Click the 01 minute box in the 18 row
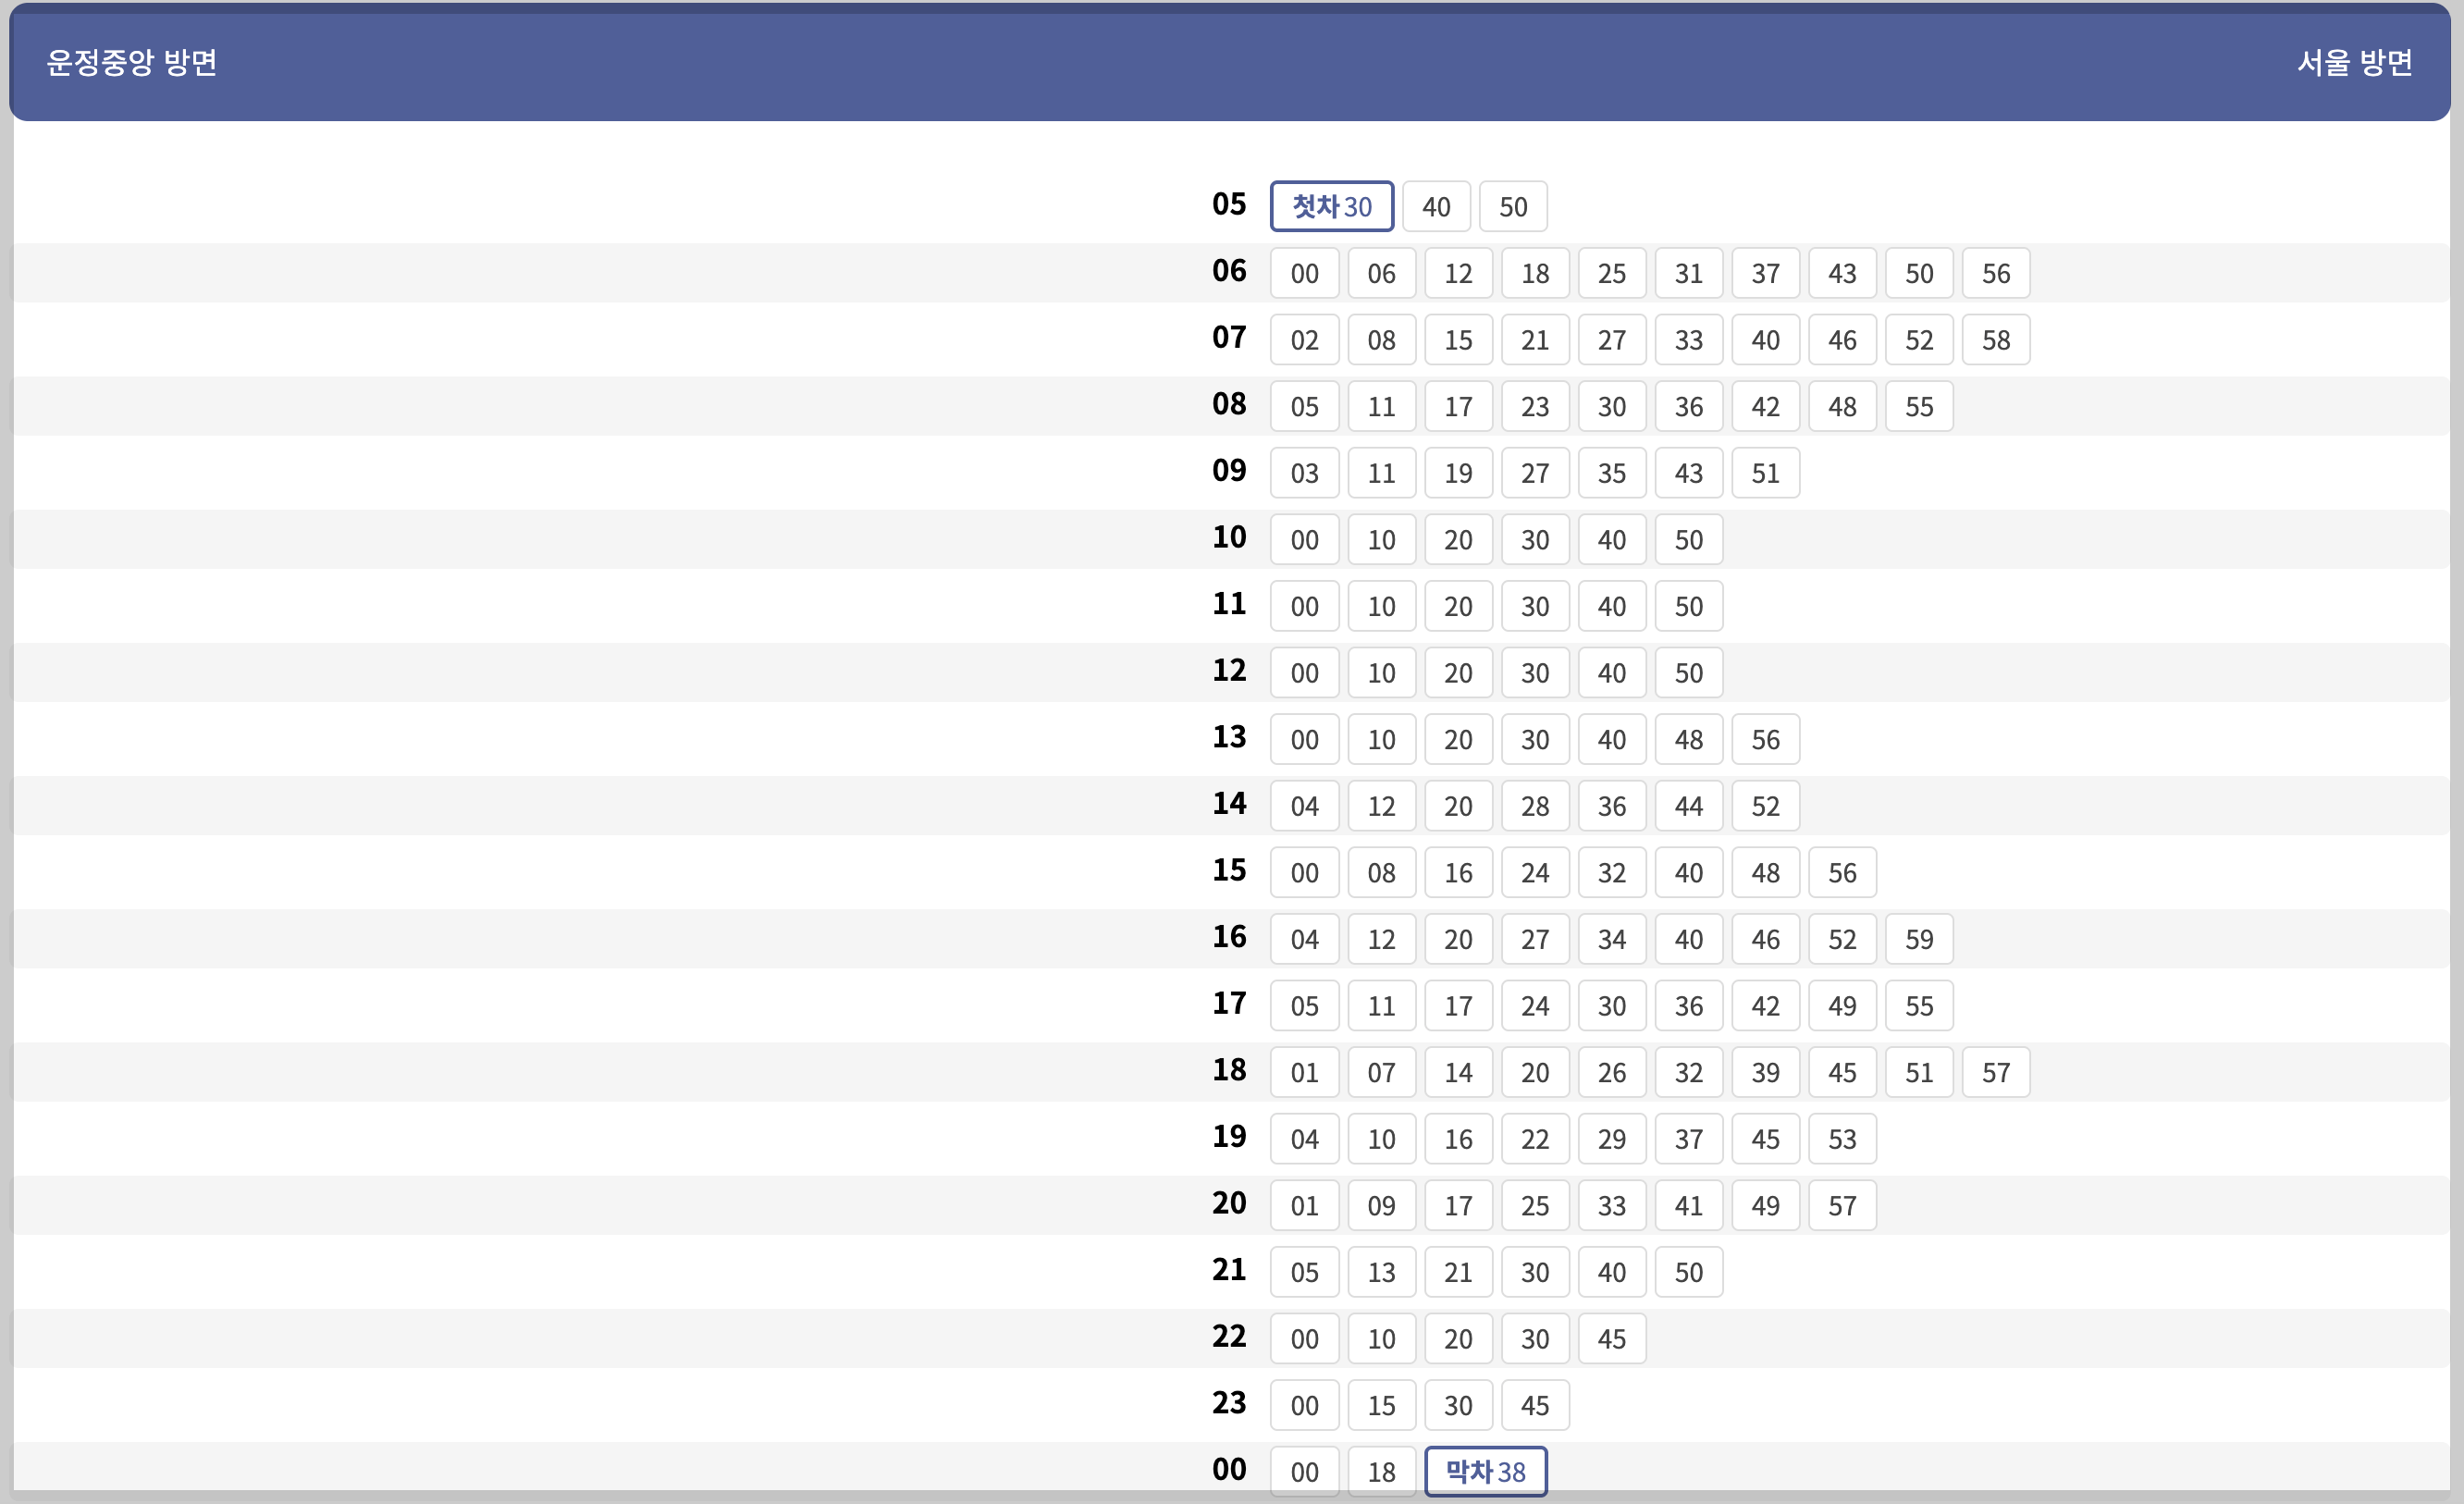 [x=1305, y=1073]
